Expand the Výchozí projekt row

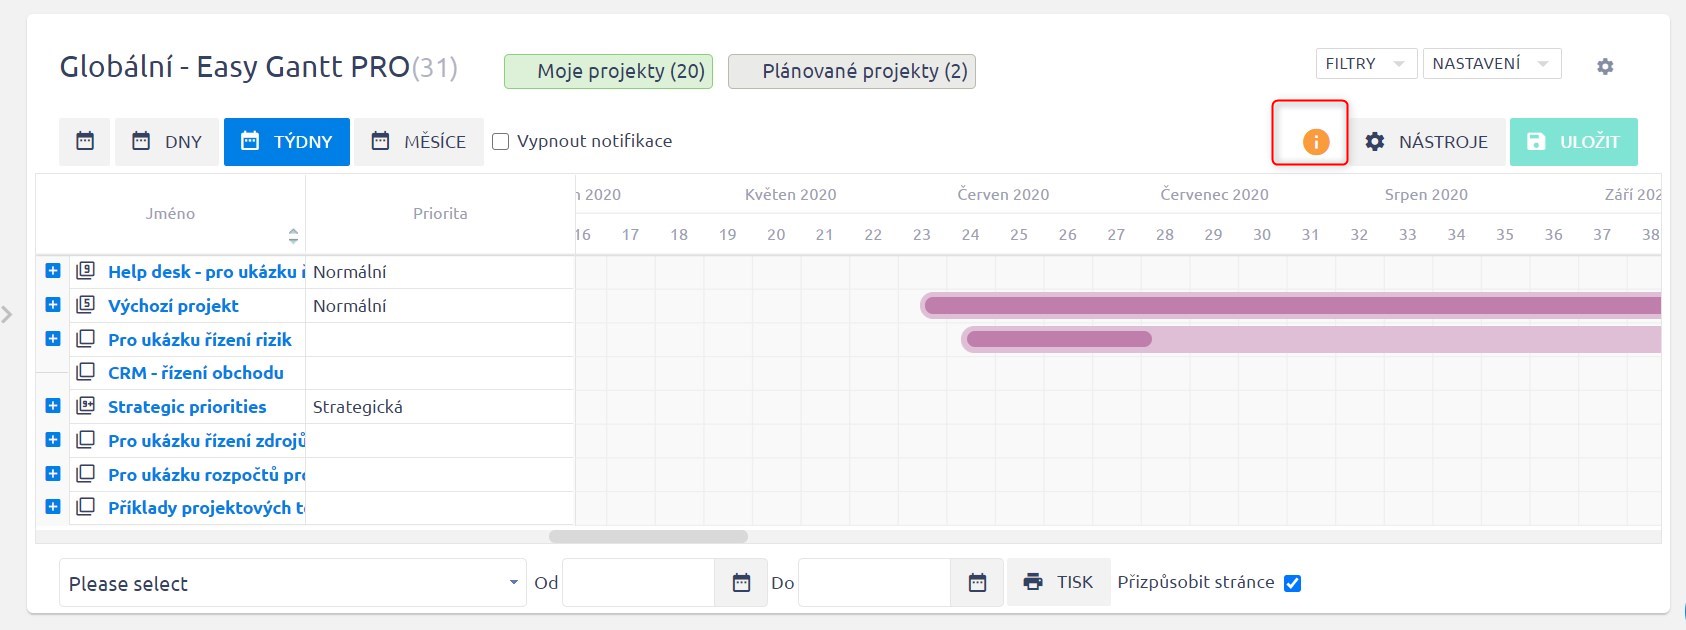[x=53, y=305]
